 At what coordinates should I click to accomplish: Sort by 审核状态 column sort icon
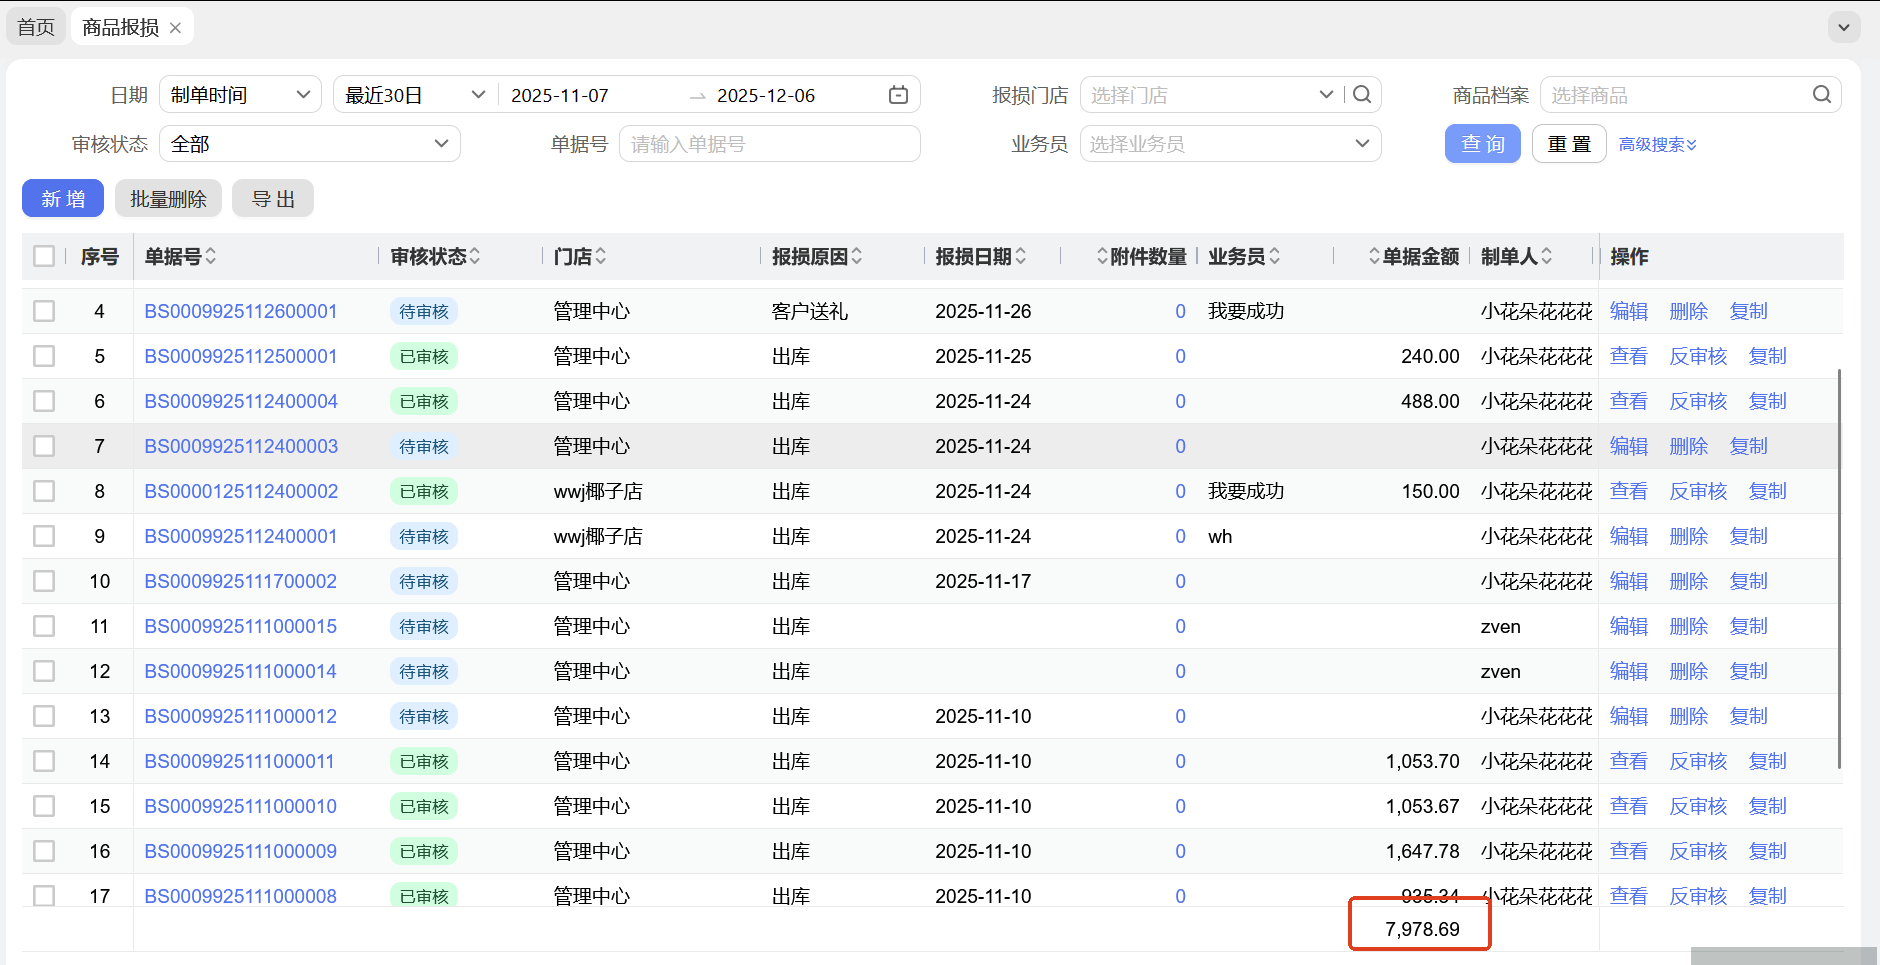[475, 257]
